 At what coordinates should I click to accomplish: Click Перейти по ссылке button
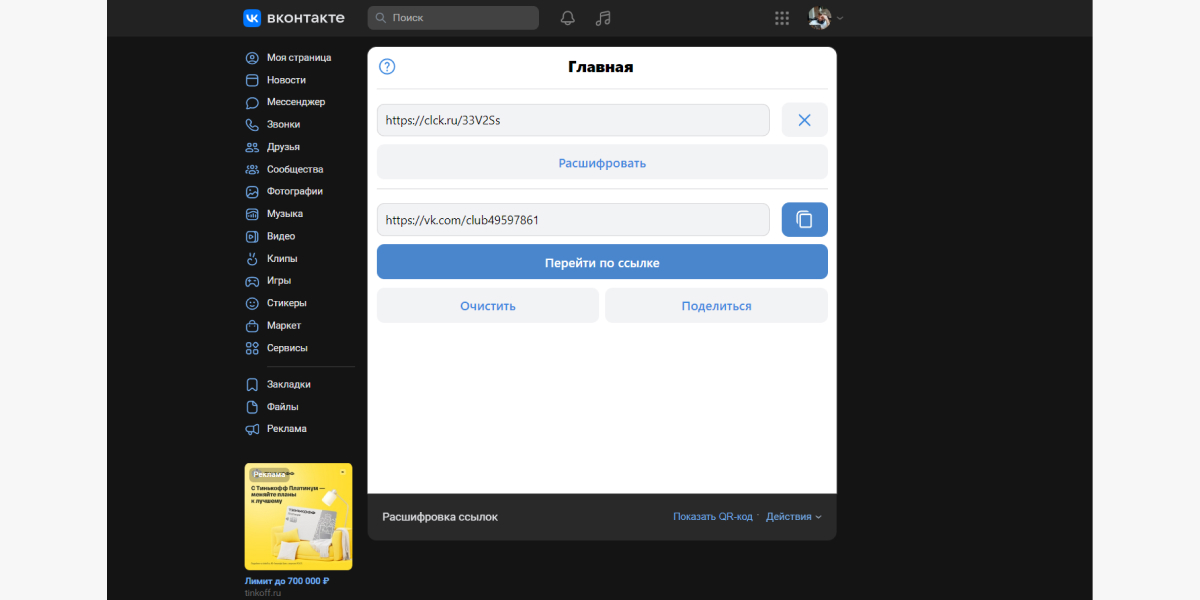(602, 262)
